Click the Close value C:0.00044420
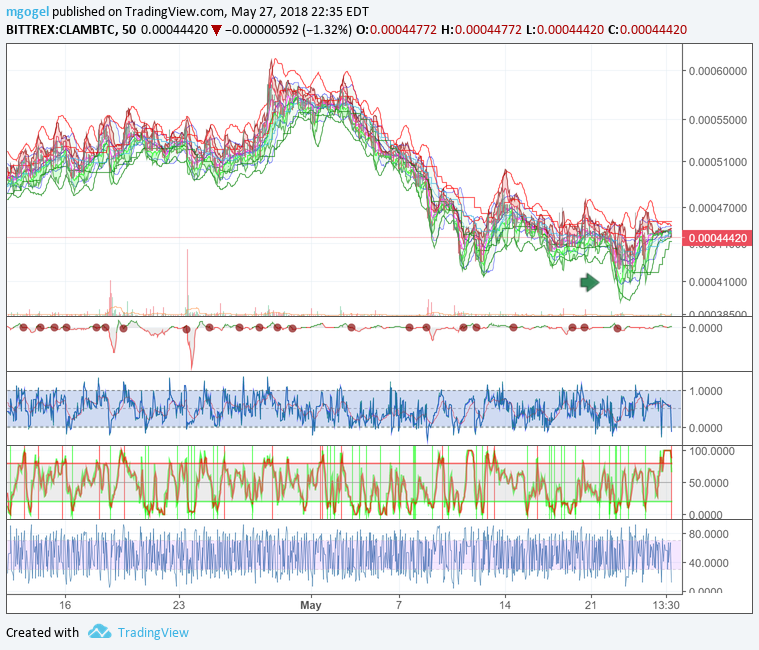The width and height of the screenshot is (759, 650). tap(647, 30)
